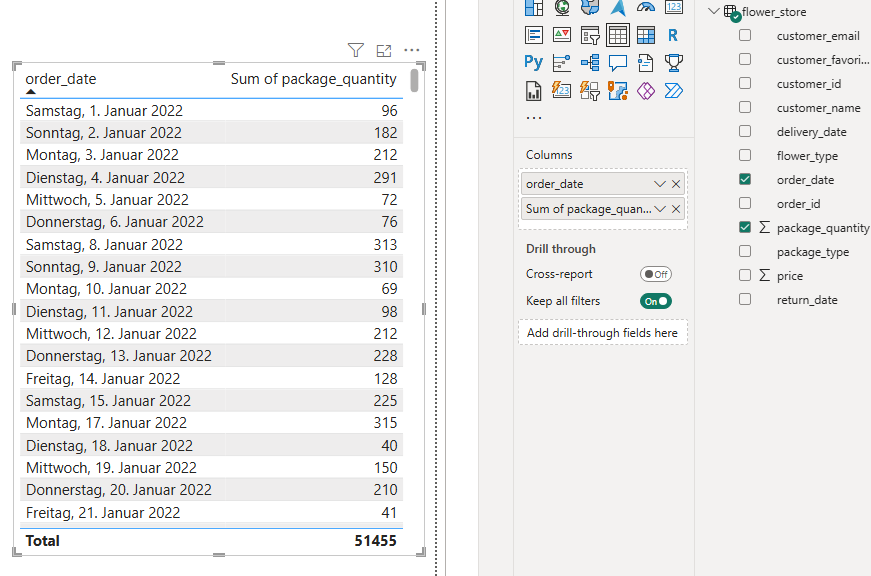Screen dimensions: 871x576
Task: Select the ArcGIS Maps visualization icon
Action: pyautogui.click(x=618, y=91)
